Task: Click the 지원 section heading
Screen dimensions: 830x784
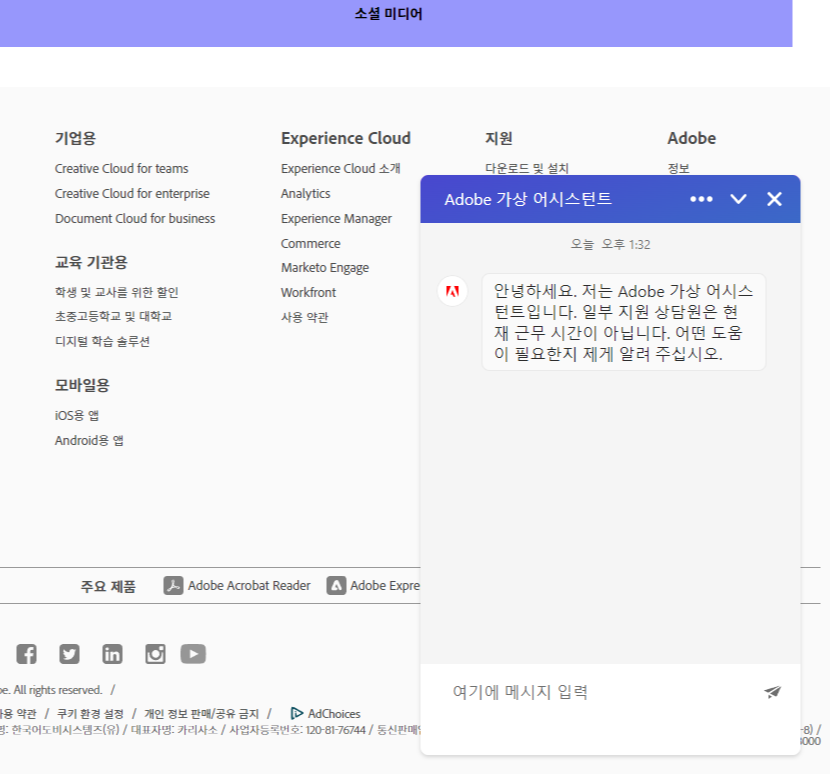Action: 499,138
